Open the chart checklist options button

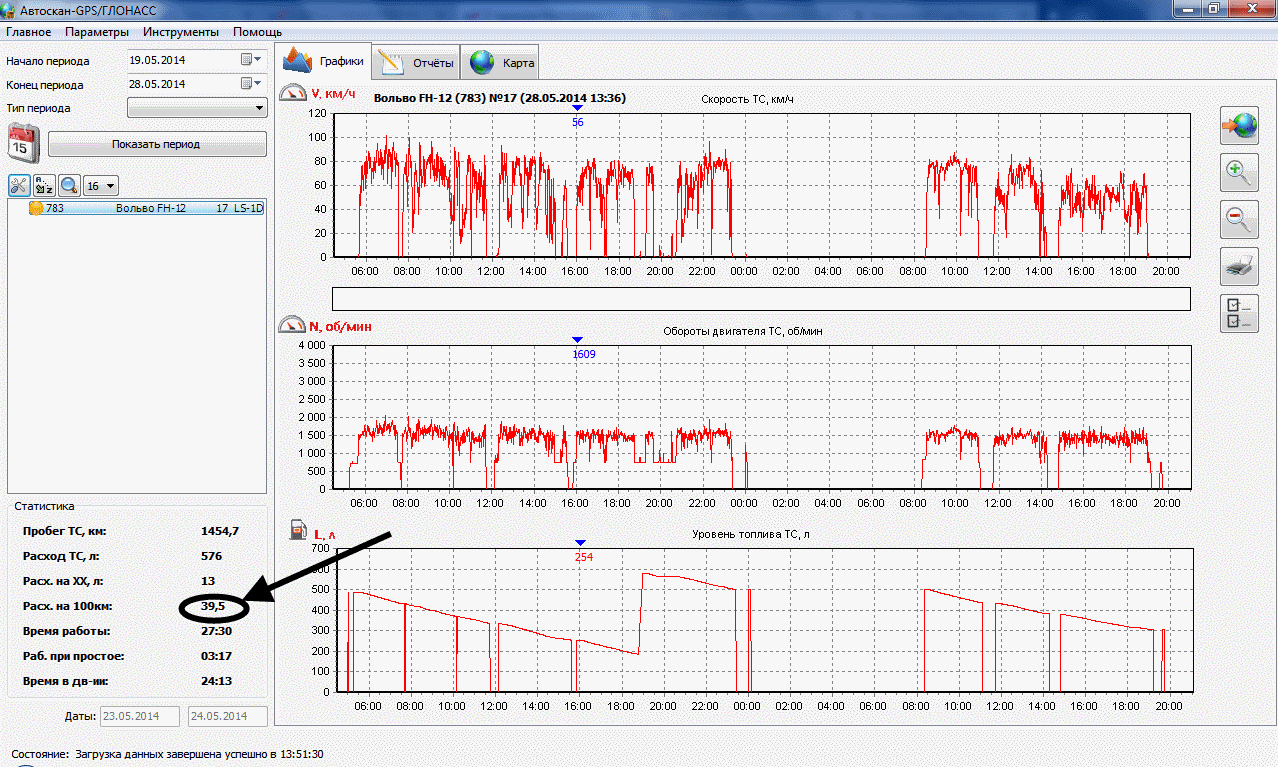(x=1239, y=313)
